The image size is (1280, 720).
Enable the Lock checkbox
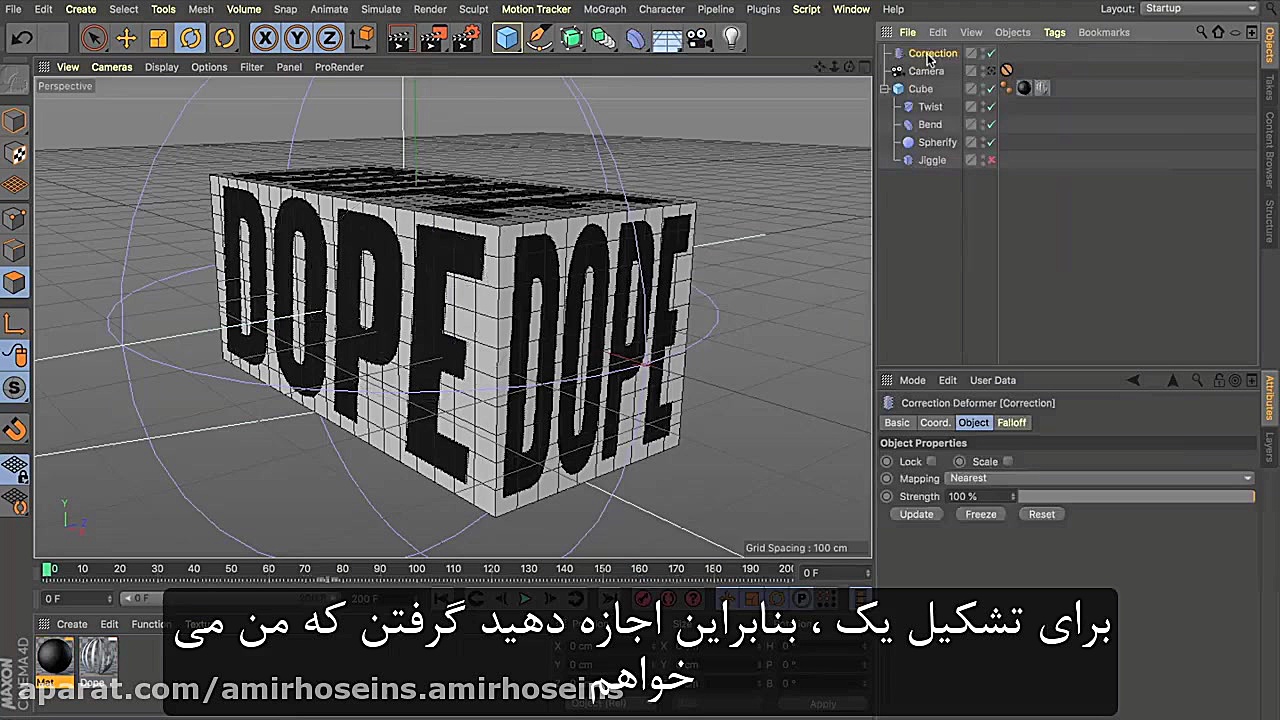pyautogui.click(x=932, y=461)
